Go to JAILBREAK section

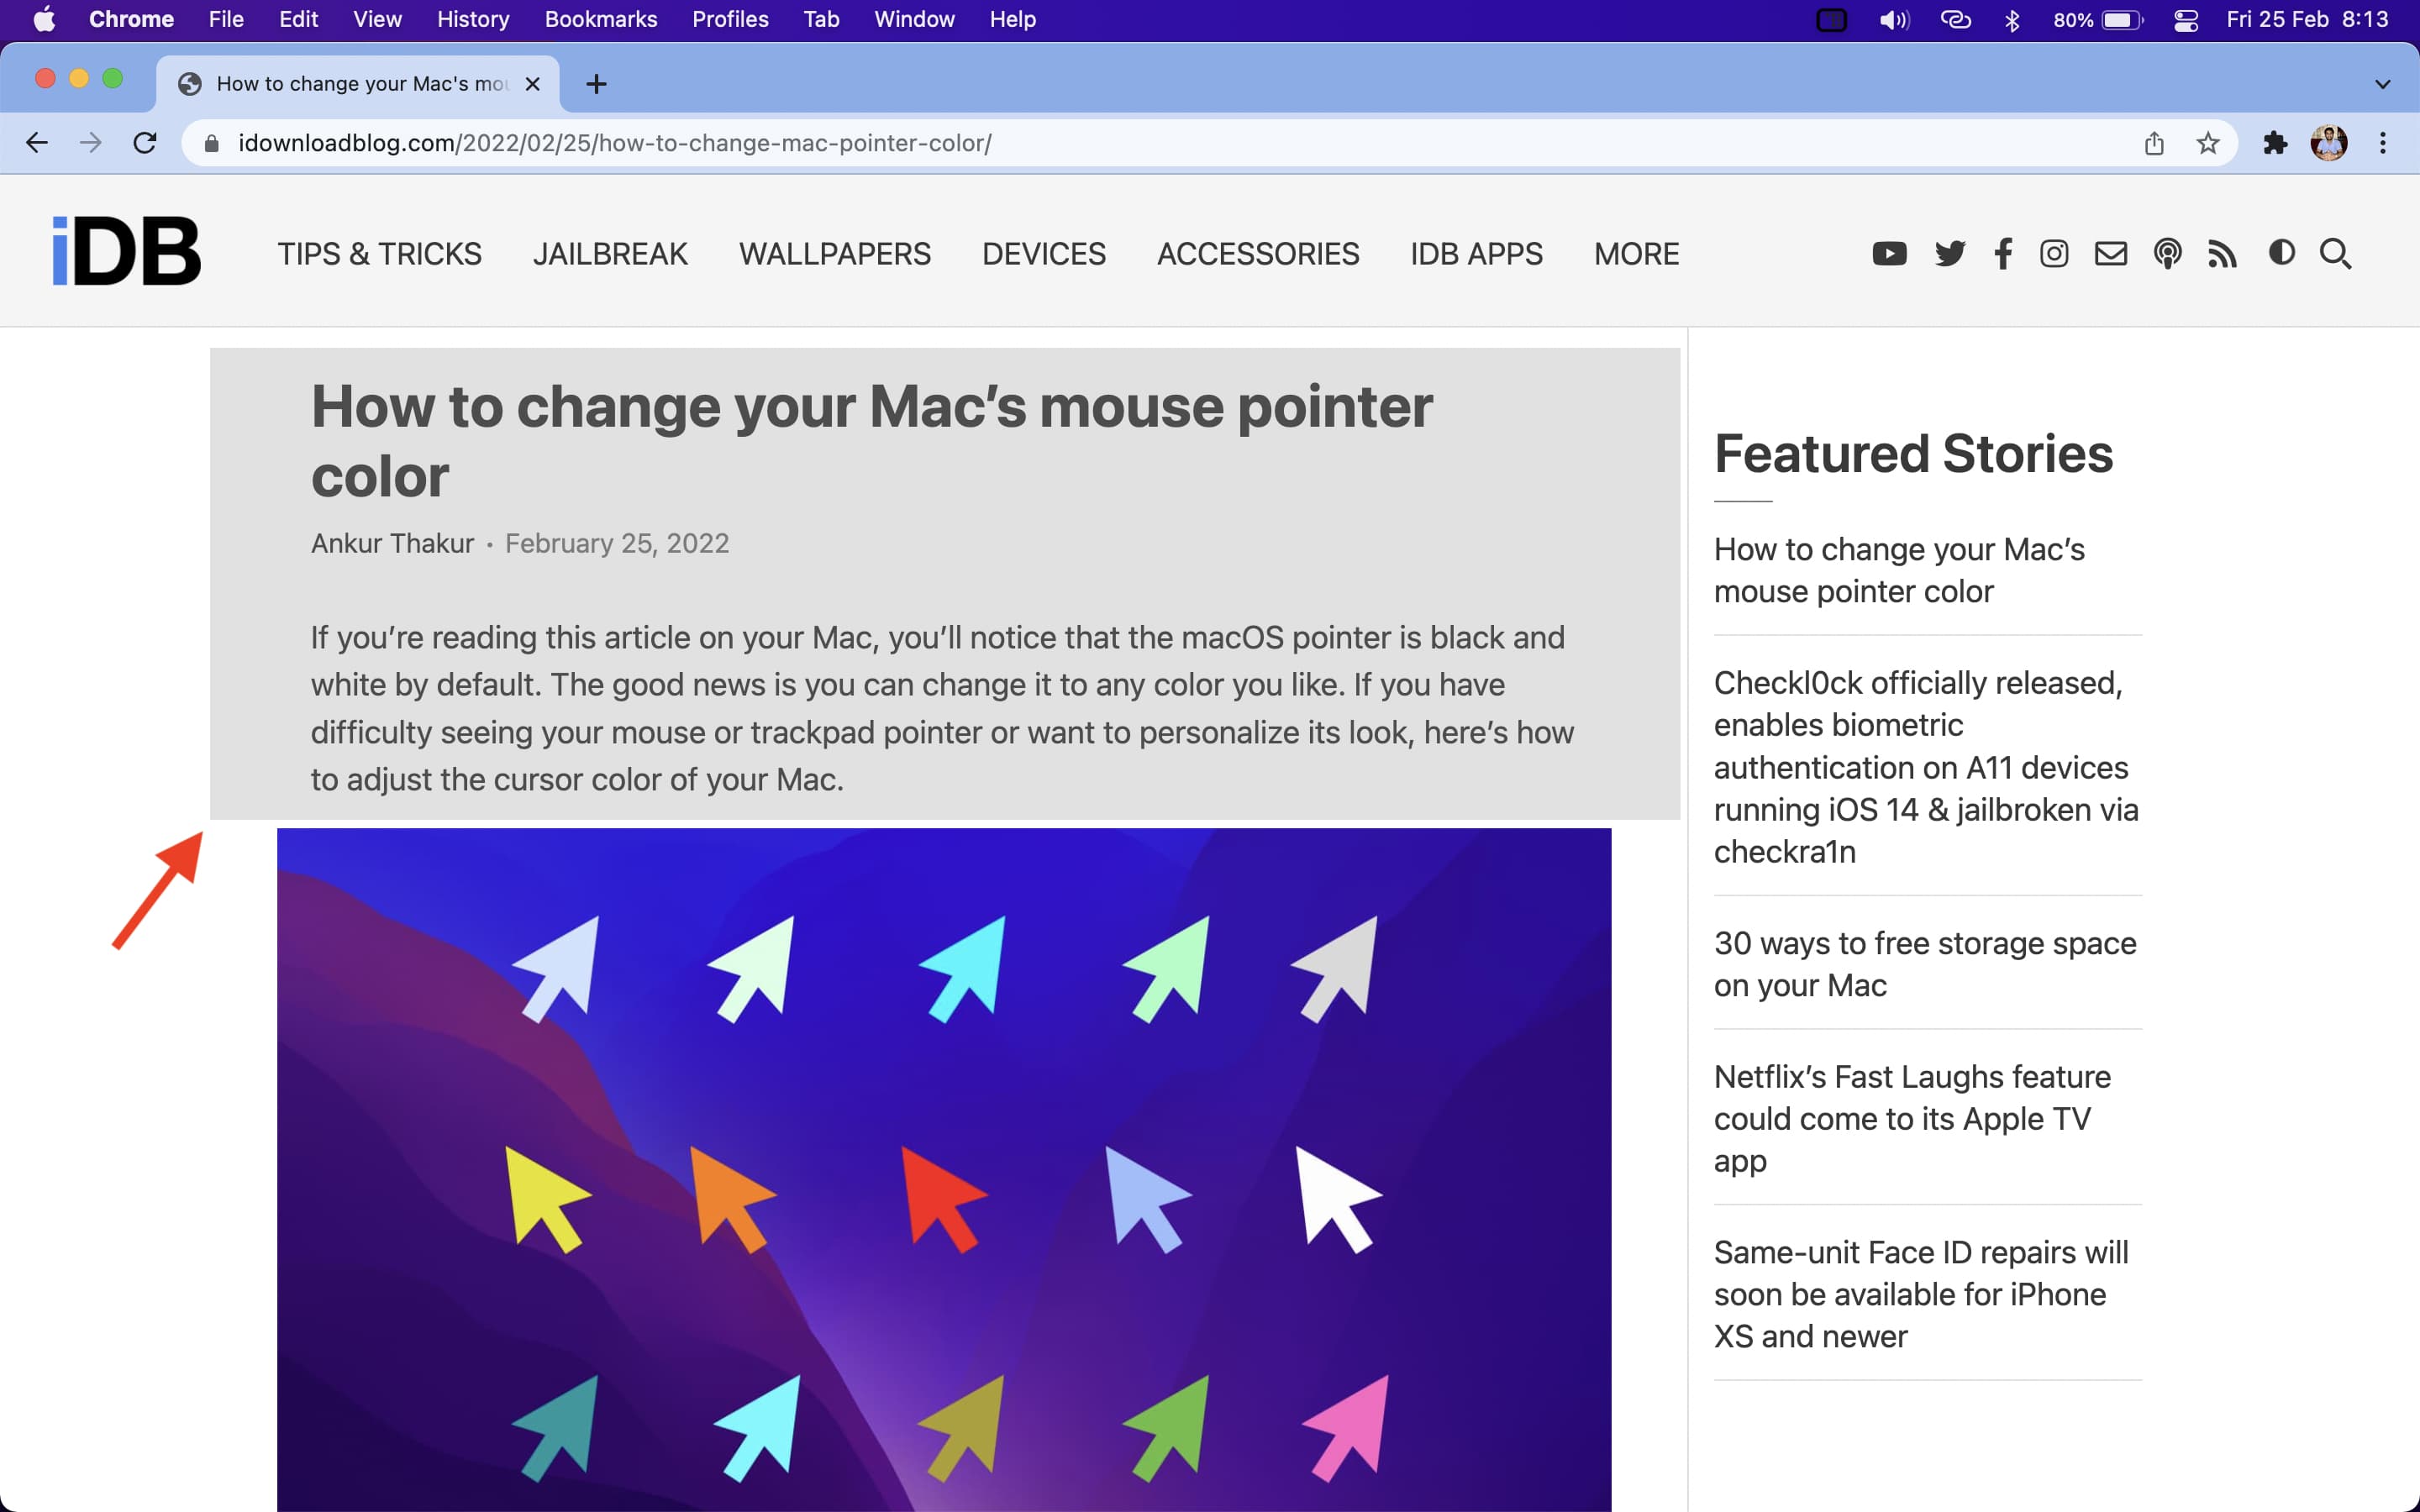click(x=610, y=254)
